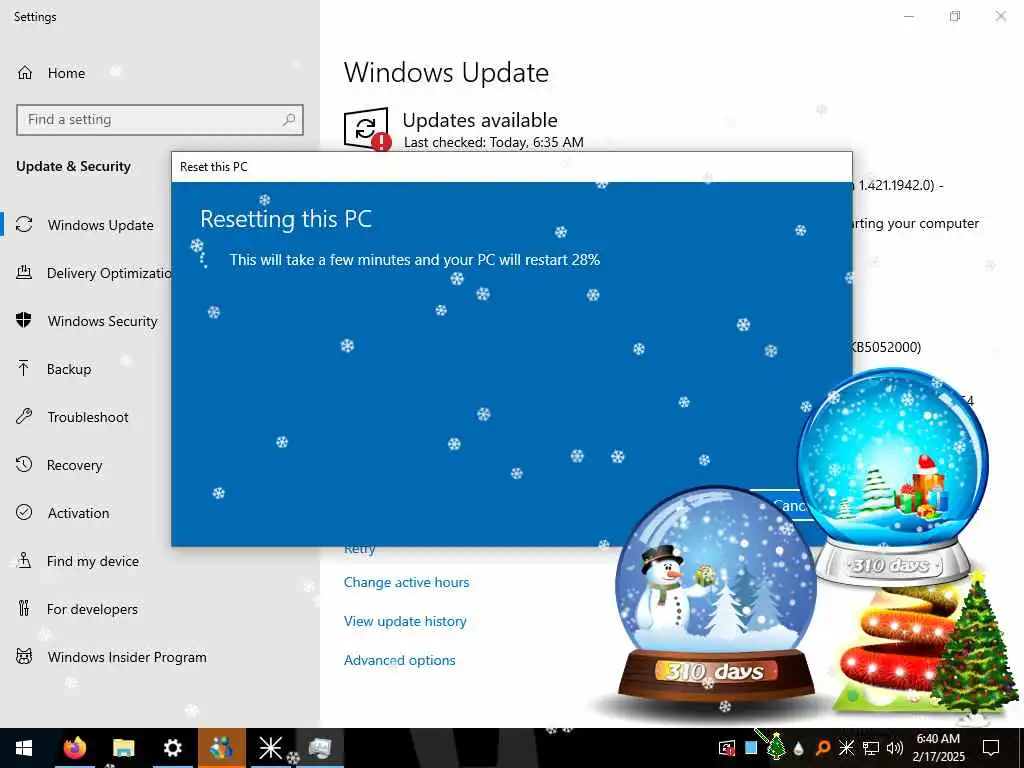This screenshot has width=1024, height=768.
Task: Click the search magnifier in Find a setting
Action: tap(289, 120)
